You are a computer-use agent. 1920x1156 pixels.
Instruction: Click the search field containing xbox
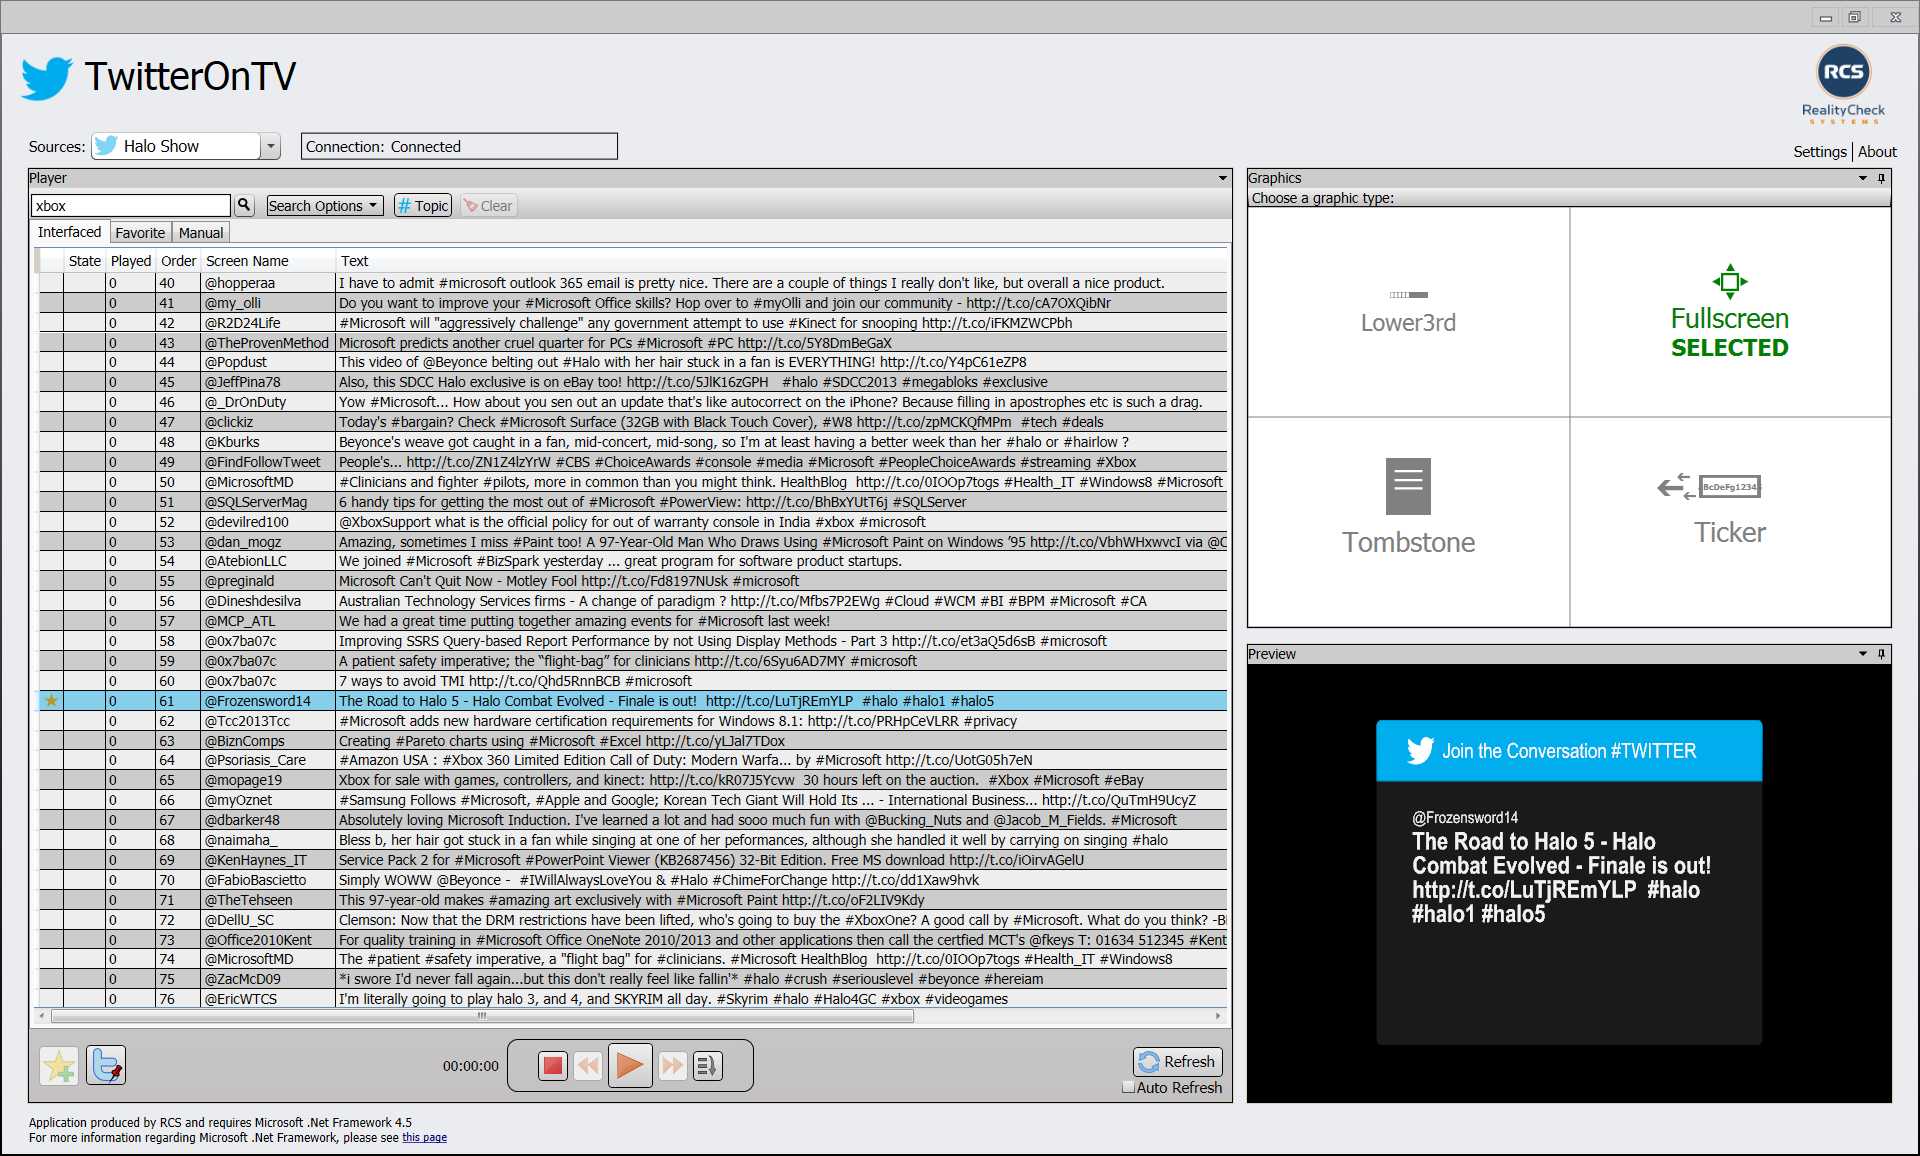click(131, 205)
